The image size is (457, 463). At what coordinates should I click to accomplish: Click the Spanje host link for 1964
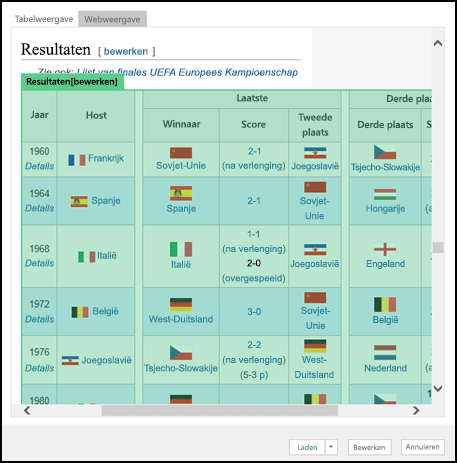(x=106, y=201)
